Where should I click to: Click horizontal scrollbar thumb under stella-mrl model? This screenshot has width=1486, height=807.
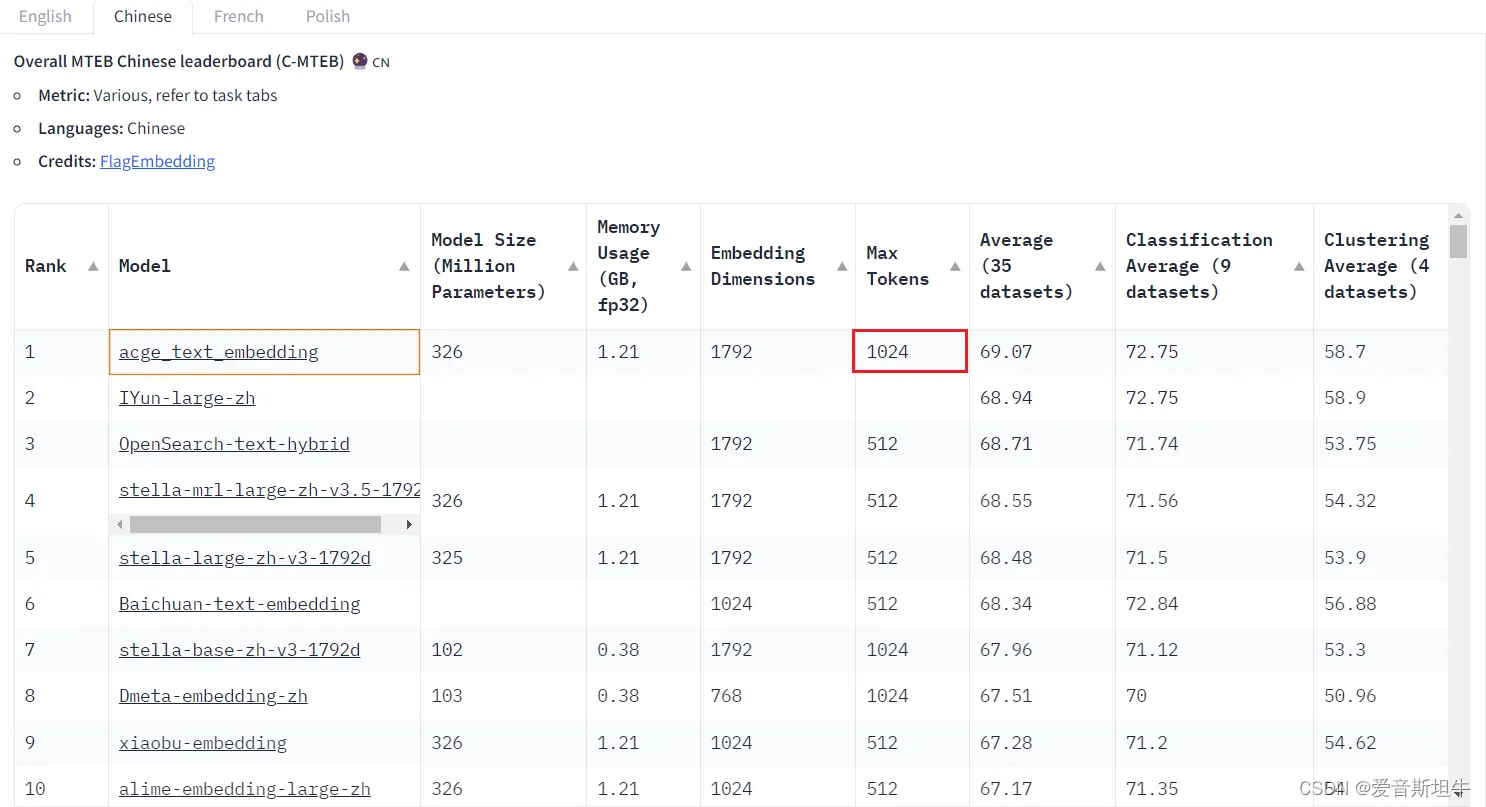255,524
